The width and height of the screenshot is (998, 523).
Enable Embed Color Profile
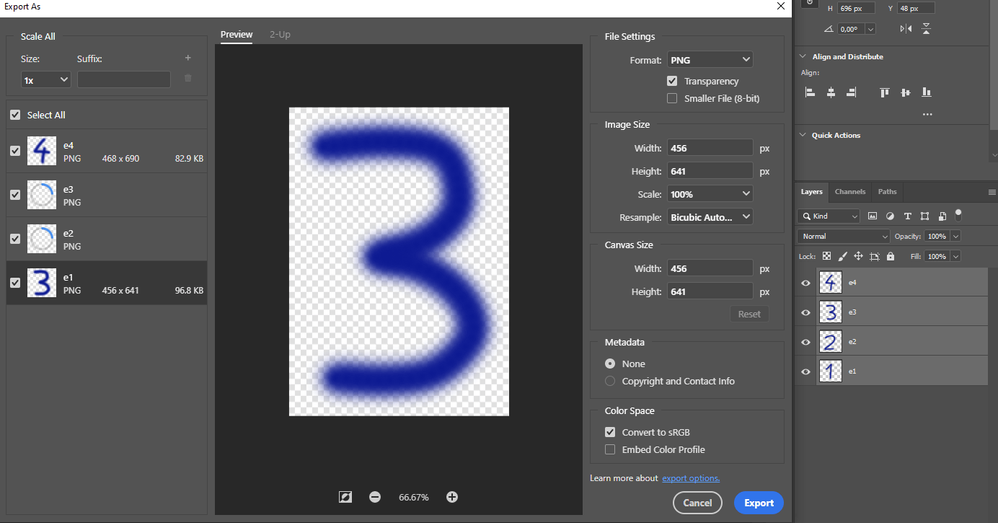[x=610, y=449]
